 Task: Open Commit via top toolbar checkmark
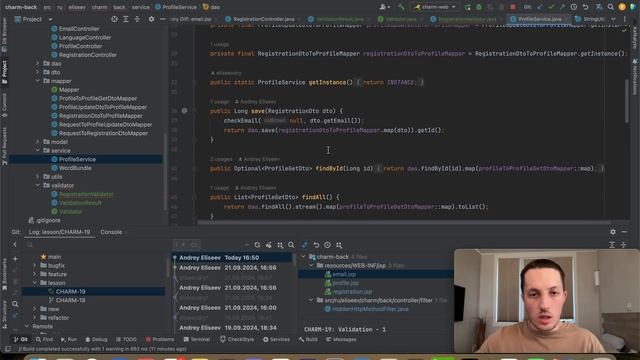coord(551,7)
